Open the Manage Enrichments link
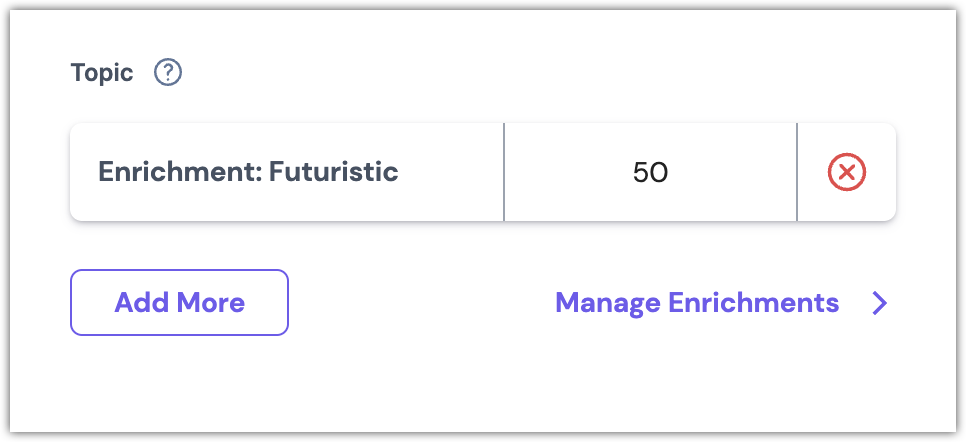The width and height of the screenshot is (966, 442). point(697,303)
